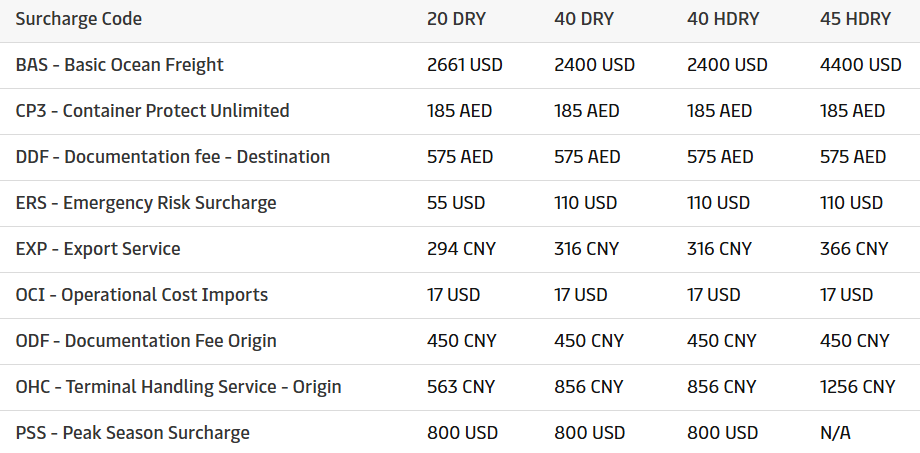920x453 pixels.
Task: Click CP3 - Container Protect Unlimited label
Action: (x=153, y=111)
